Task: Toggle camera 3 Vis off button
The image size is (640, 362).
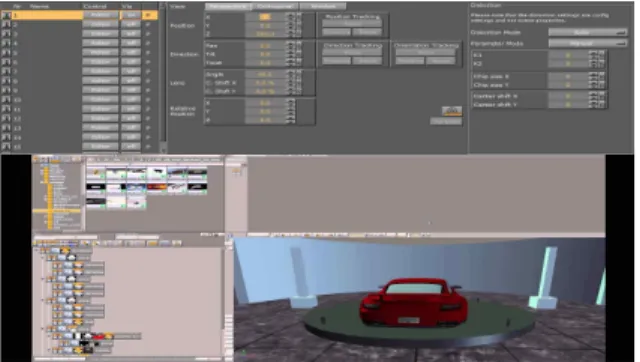Action: [131, 34]
